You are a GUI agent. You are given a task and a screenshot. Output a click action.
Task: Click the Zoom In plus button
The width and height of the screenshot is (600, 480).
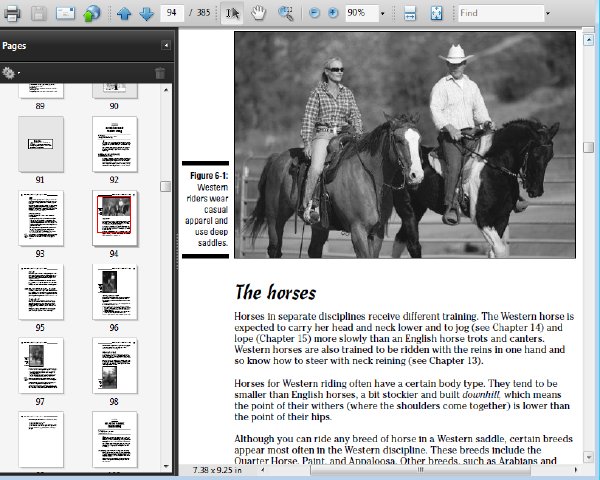pyautogui.click(x=333, y=13)
